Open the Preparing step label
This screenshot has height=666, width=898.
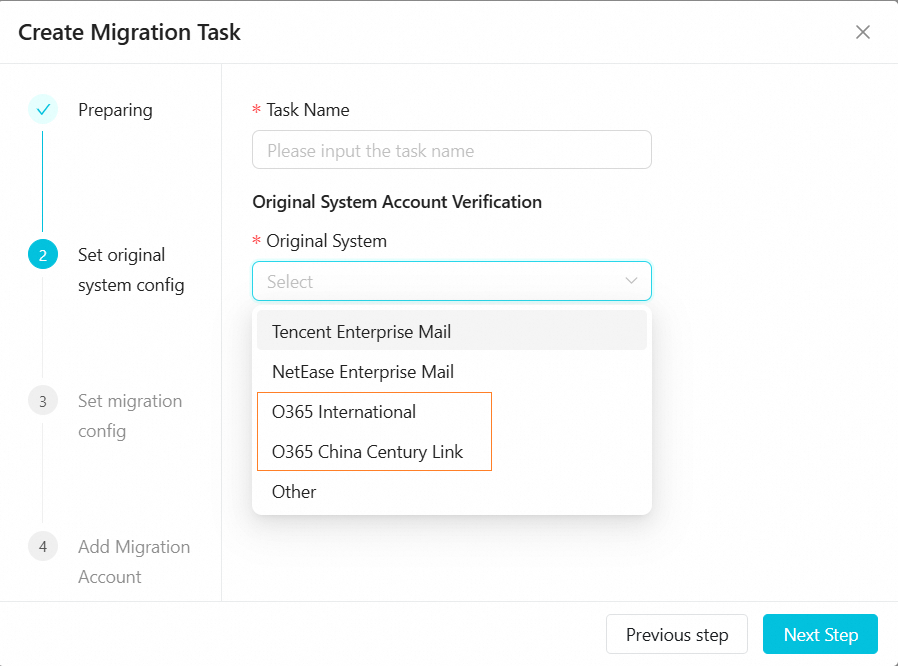(115, 110)
